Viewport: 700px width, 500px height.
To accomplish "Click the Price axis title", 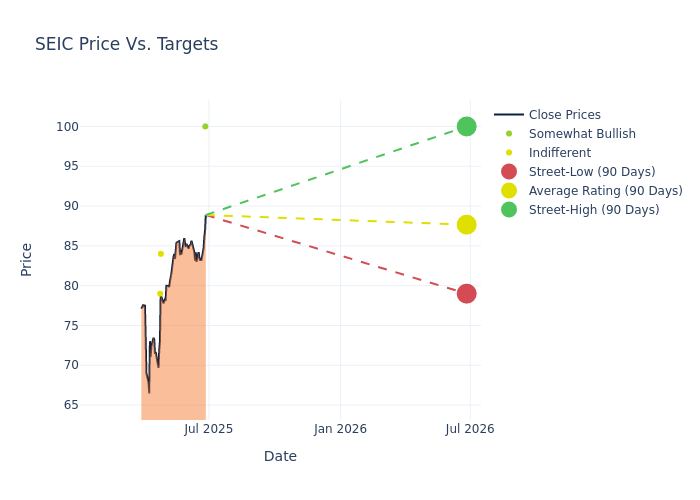I will 27,259.
